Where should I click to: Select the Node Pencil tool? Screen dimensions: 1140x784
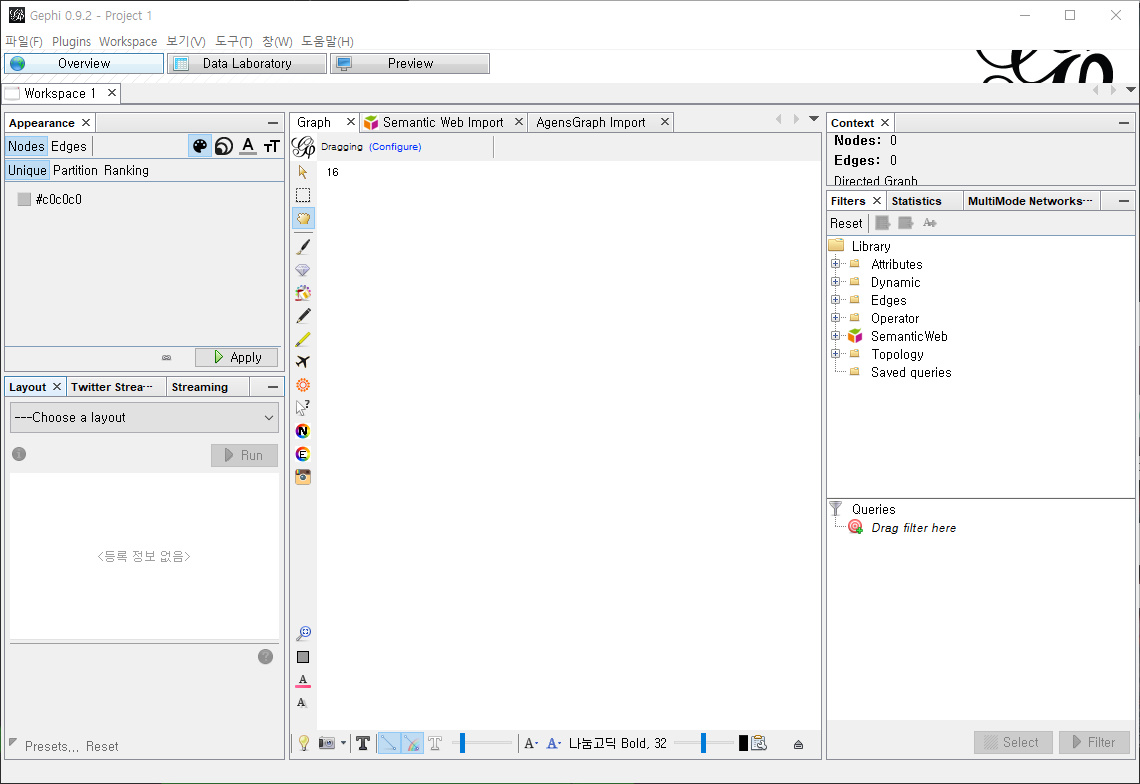pos(303,316)
